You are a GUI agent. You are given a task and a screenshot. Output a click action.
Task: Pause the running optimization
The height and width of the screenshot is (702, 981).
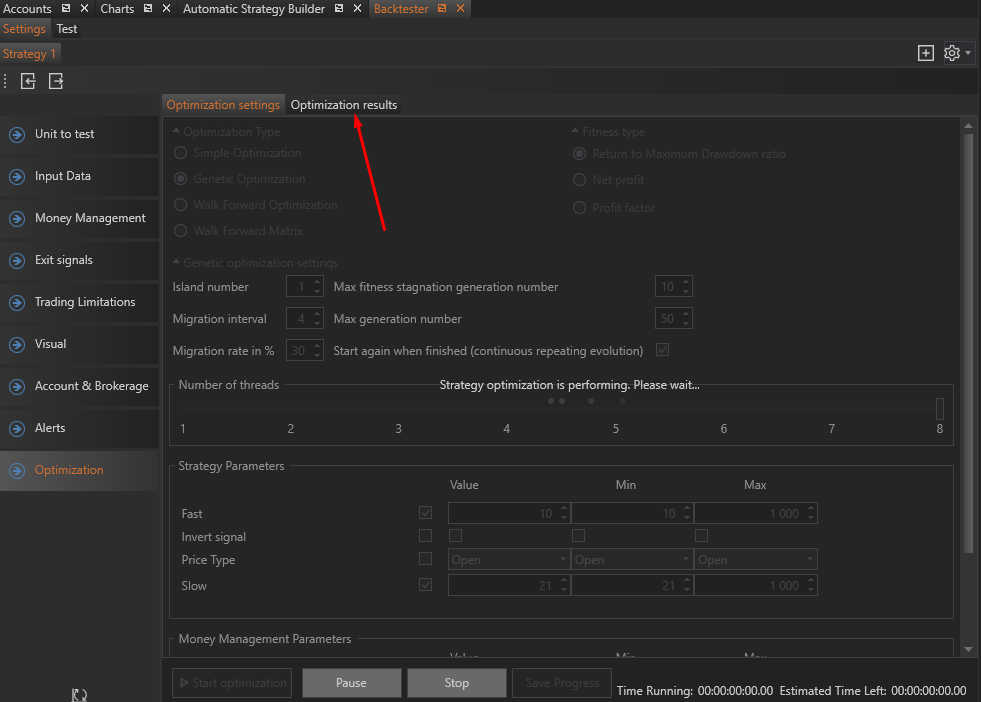point(351,683)
